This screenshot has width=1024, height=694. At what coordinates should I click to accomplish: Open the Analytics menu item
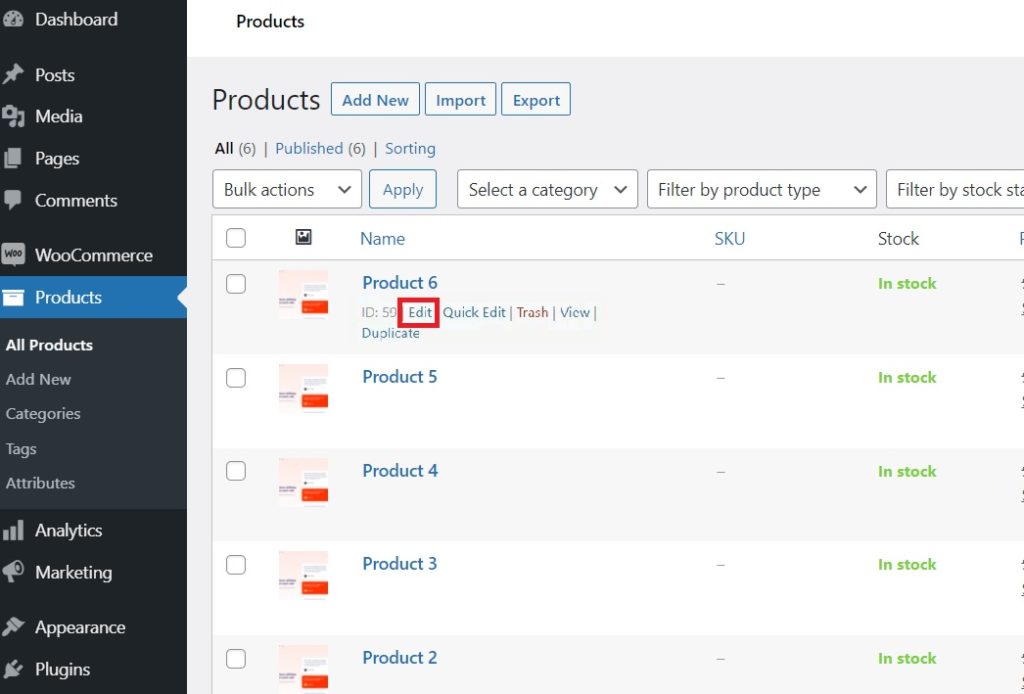pyautogui.click(x=69, y=530)
